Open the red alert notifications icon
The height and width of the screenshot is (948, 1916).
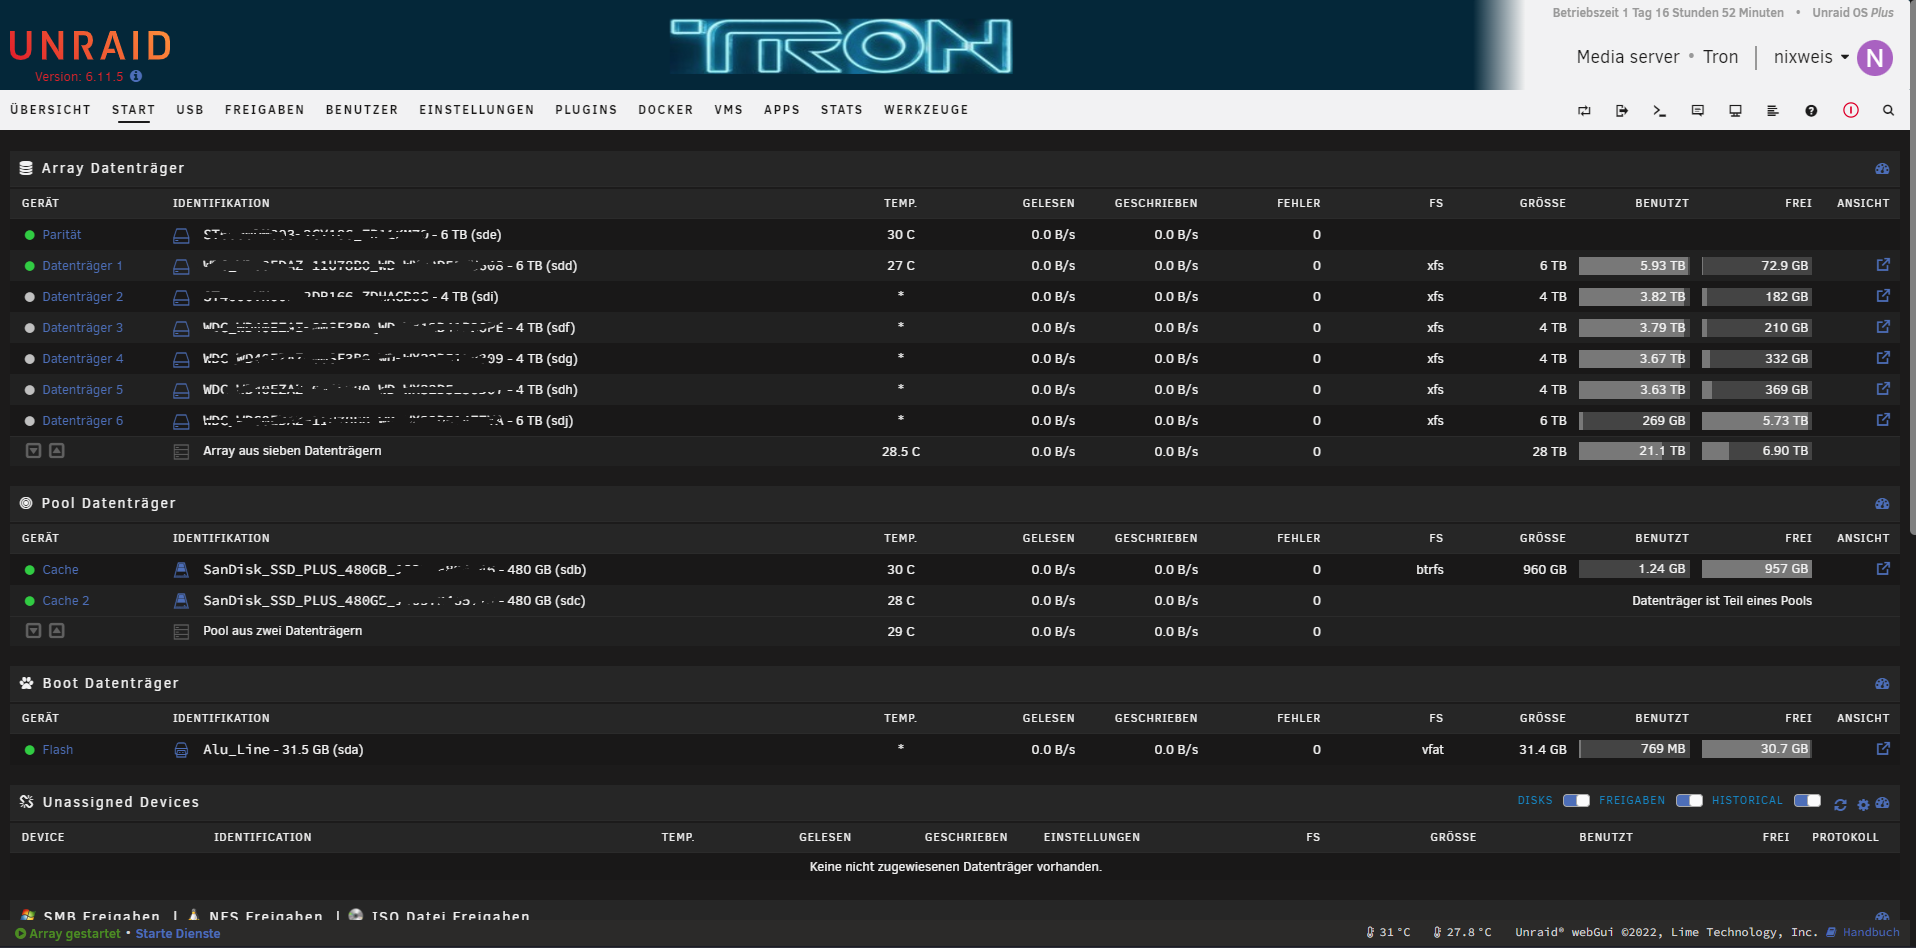pos(1851,111)
